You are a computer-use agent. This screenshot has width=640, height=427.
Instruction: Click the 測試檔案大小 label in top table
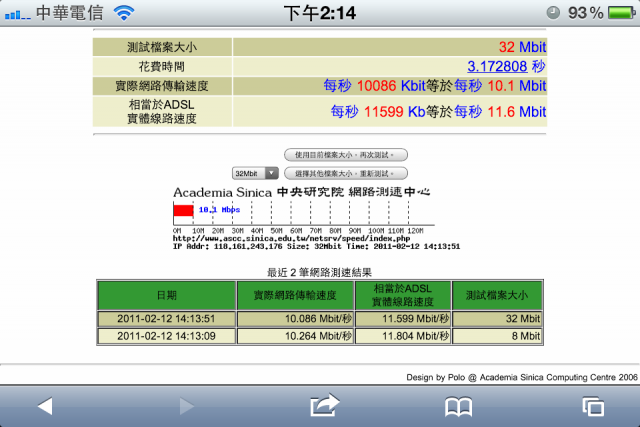coord(162,47)
